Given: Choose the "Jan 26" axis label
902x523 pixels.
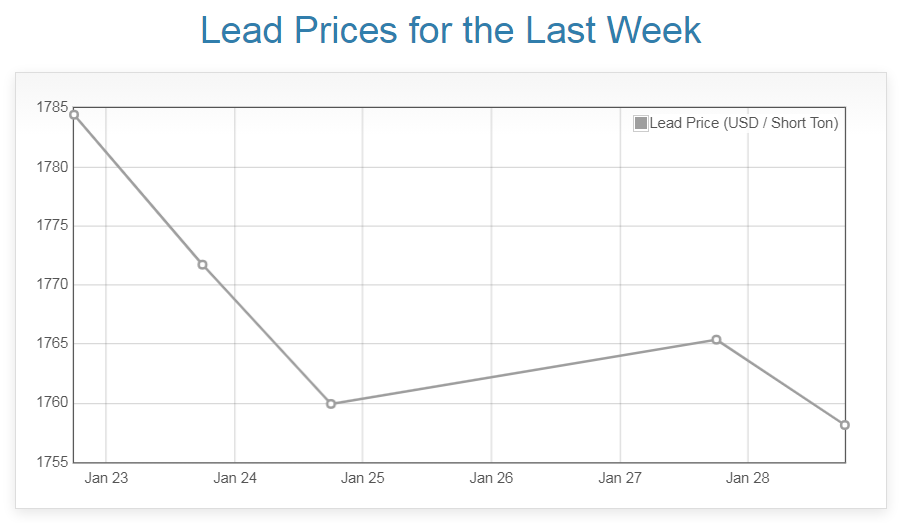Looking at the screenshot, I should click(x=491, y=478).
